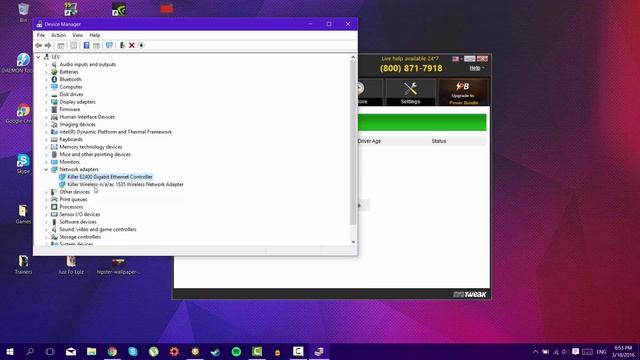640x360 pixels.
Task: Select Killer E2400 Gigabit Ethernet Controller
Action: point(110,177)
